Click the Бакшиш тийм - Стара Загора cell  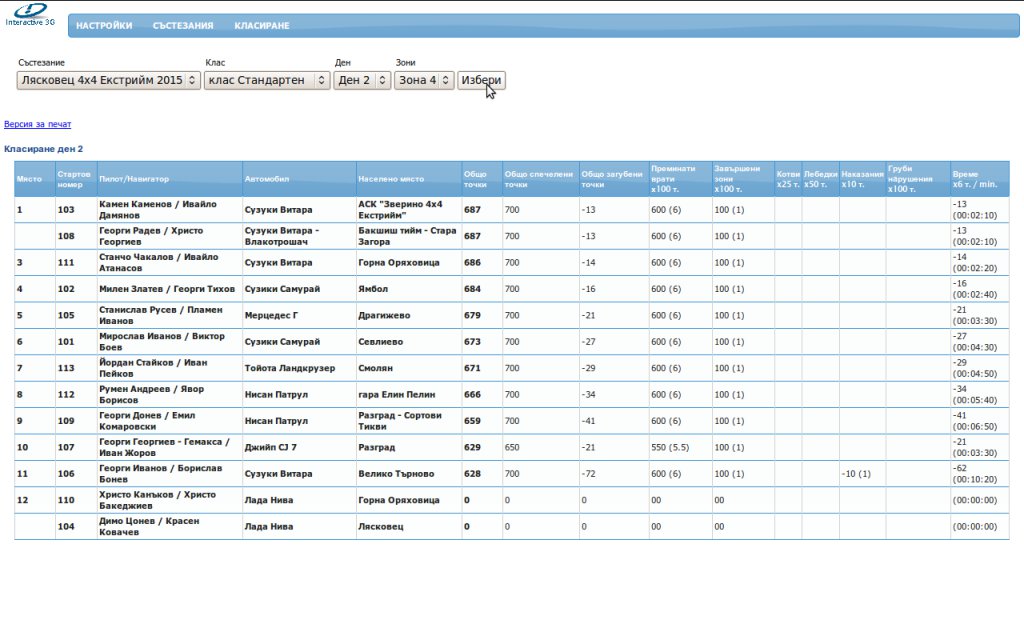tap(407, 236)
